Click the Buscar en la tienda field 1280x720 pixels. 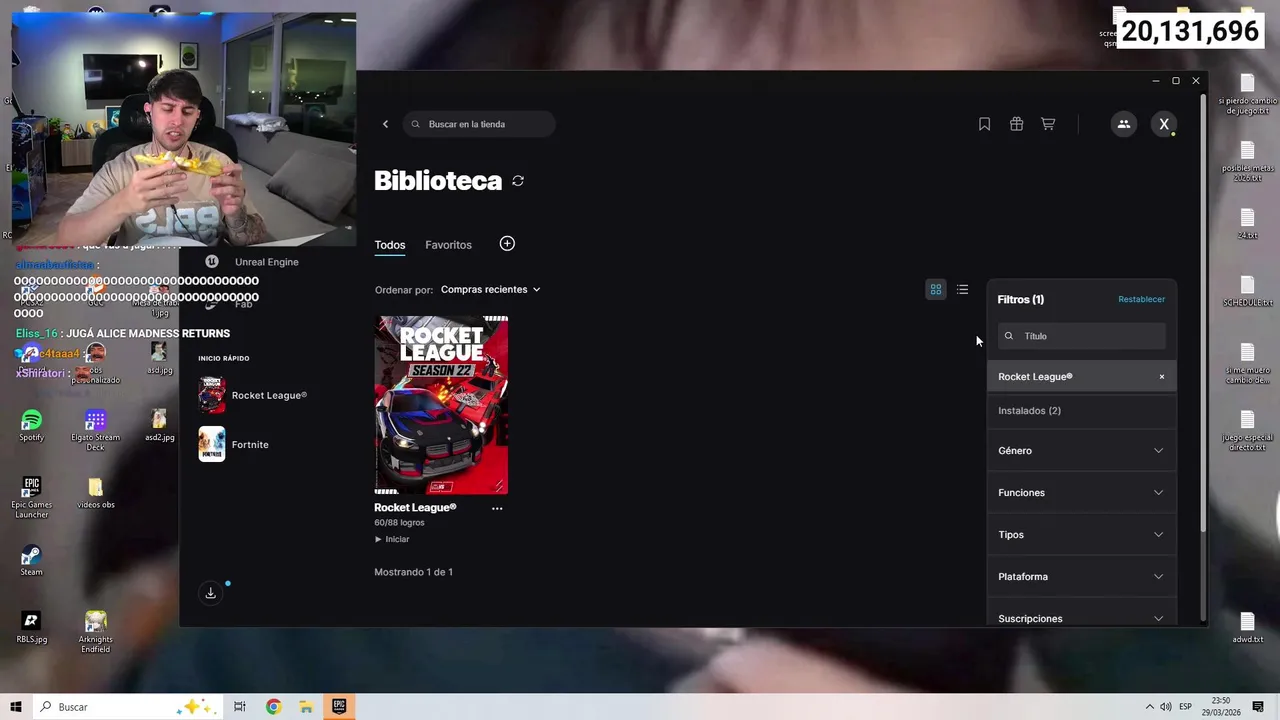[480, 124]
